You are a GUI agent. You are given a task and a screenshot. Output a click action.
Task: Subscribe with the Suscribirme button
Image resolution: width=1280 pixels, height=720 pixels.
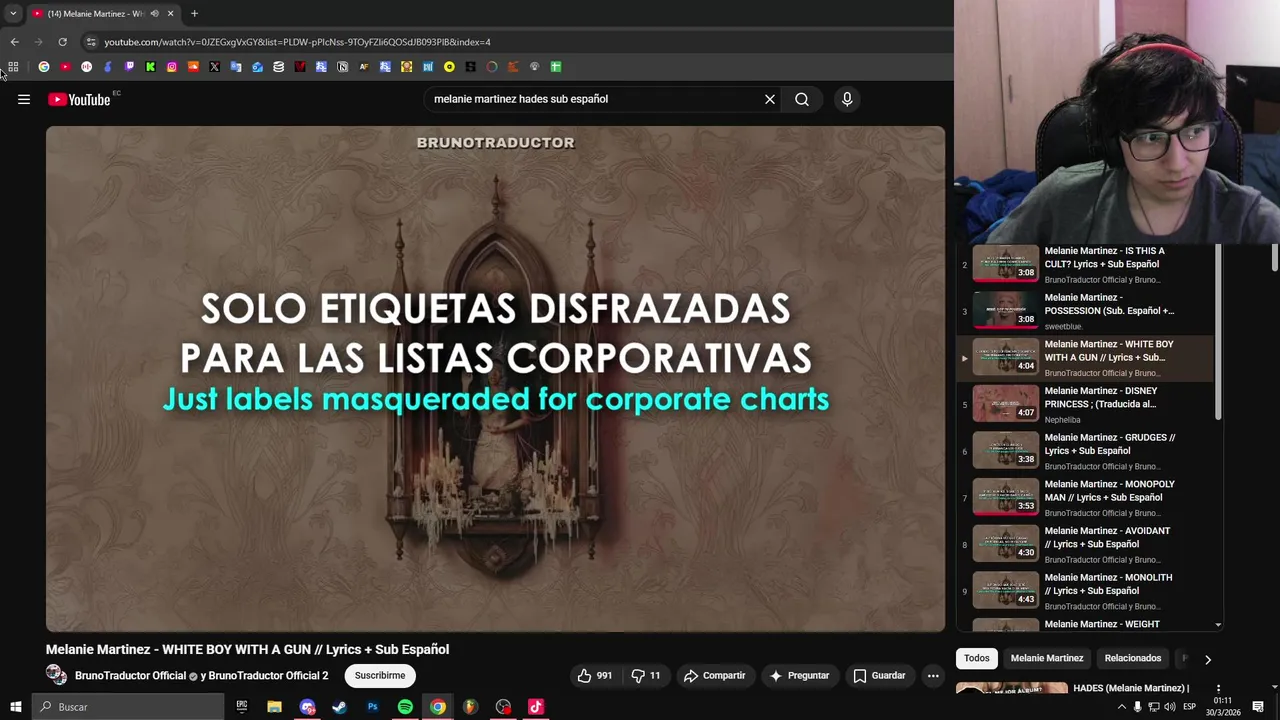[380, 676]
